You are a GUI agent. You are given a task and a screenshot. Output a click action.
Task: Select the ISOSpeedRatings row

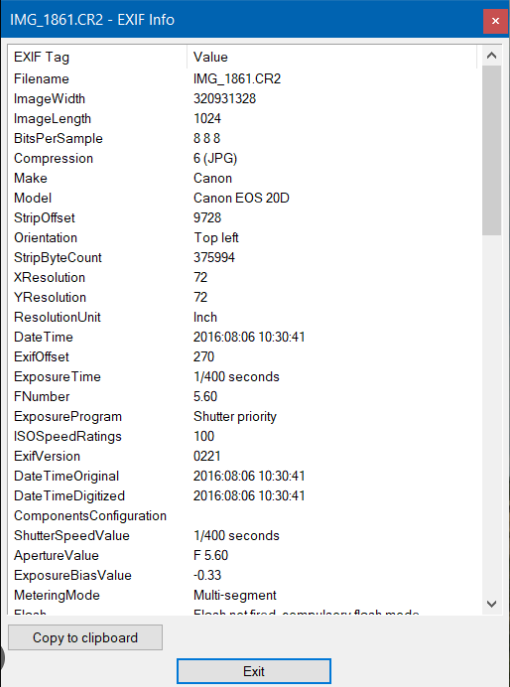coord(243,436)
